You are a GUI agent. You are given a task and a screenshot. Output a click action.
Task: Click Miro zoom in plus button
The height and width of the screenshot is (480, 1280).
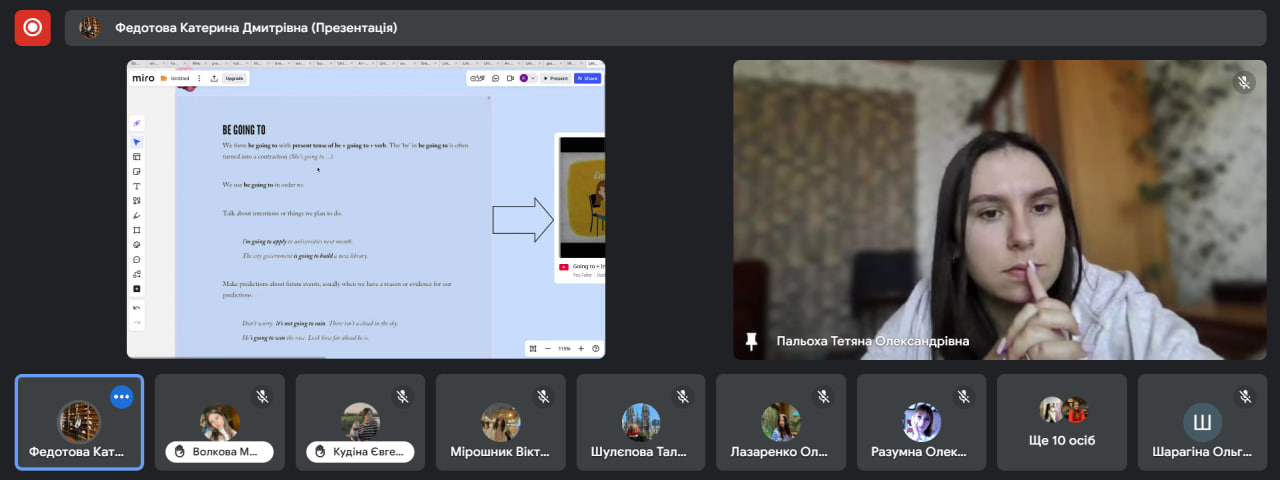tap(581, 348)
